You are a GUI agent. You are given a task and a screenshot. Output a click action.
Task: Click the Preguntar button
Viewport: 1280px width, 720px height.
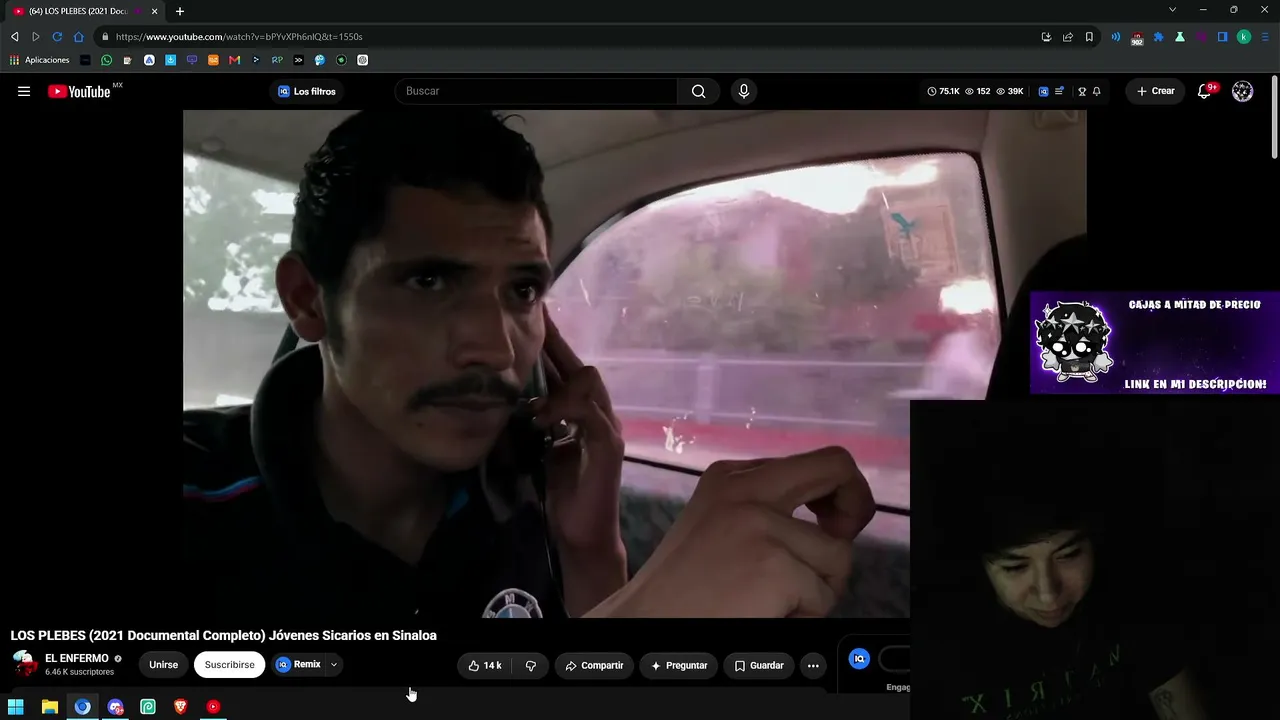point(679,665)
